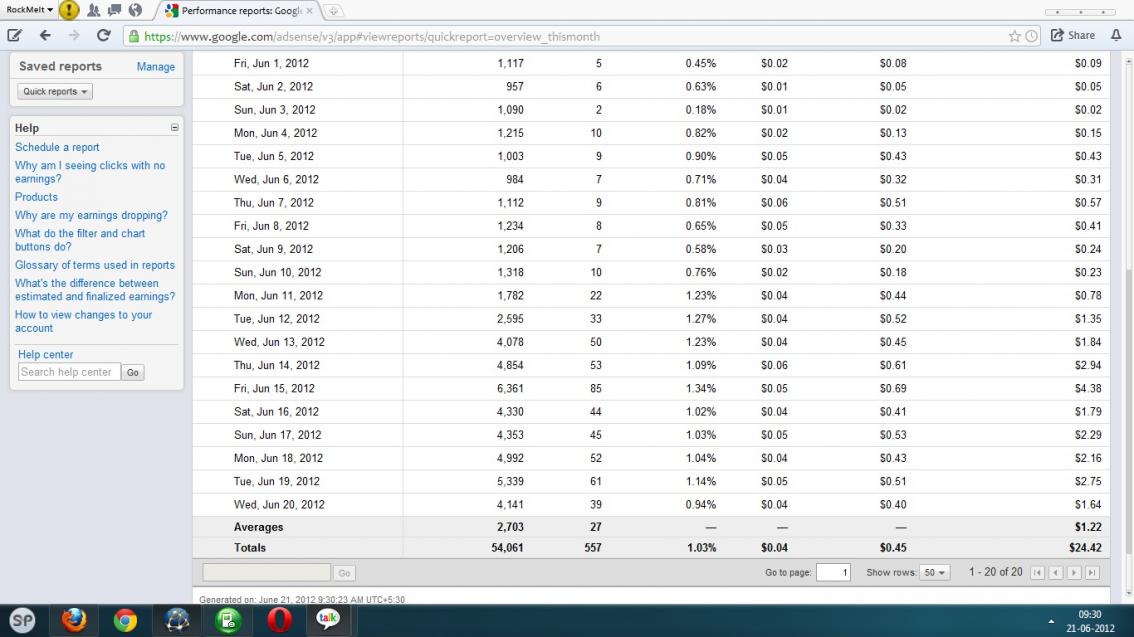Open the friends icon in RockMelt bar
This screenshot has width=1134, height=637.
[x=93, y=10]
